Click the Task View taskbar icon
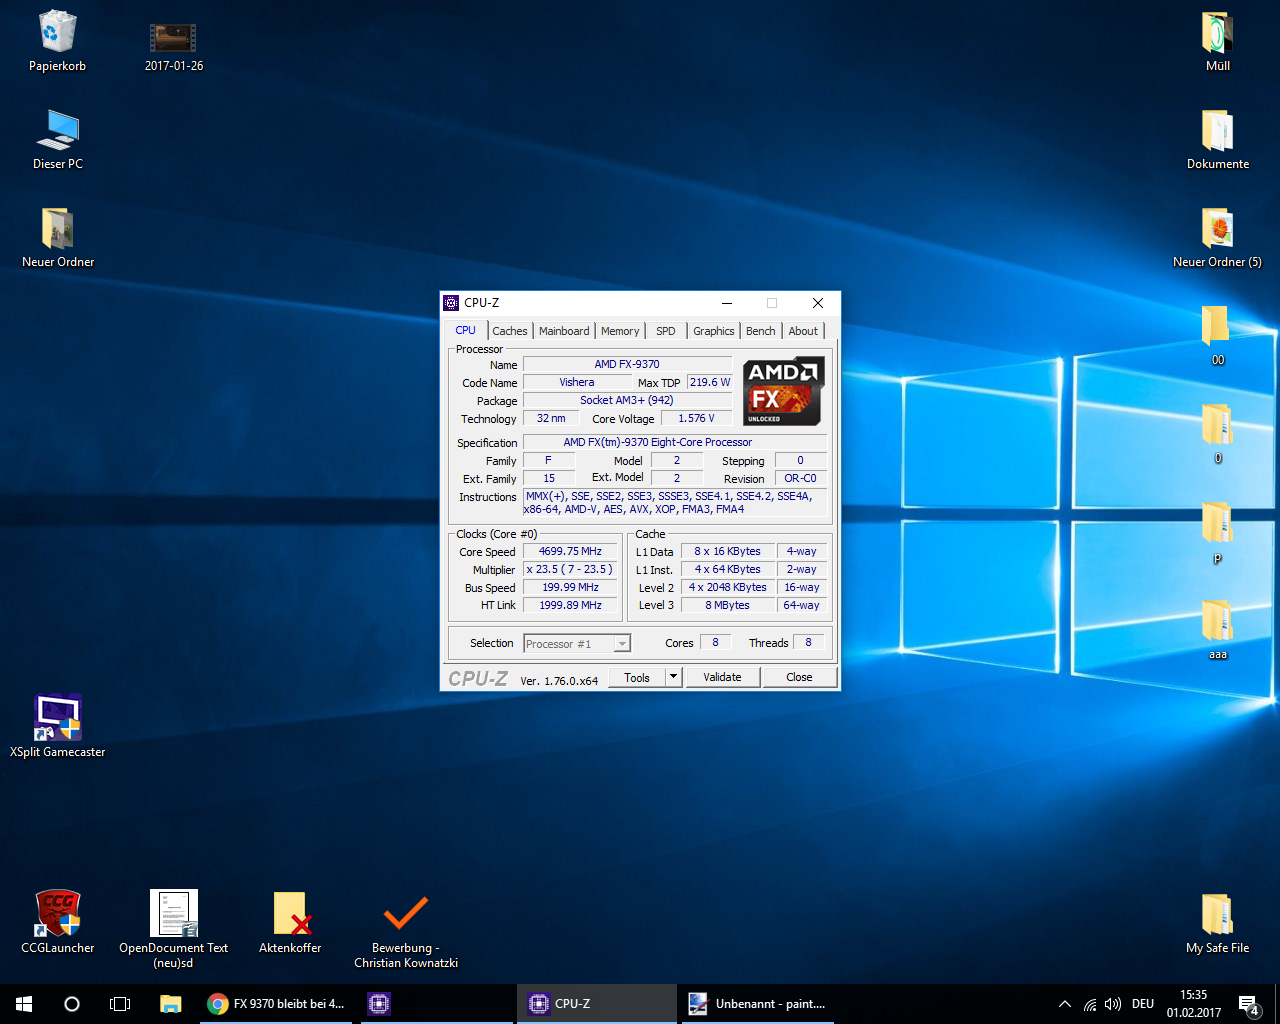This screenshot has height=1024, width=1280. (120, 1004)
